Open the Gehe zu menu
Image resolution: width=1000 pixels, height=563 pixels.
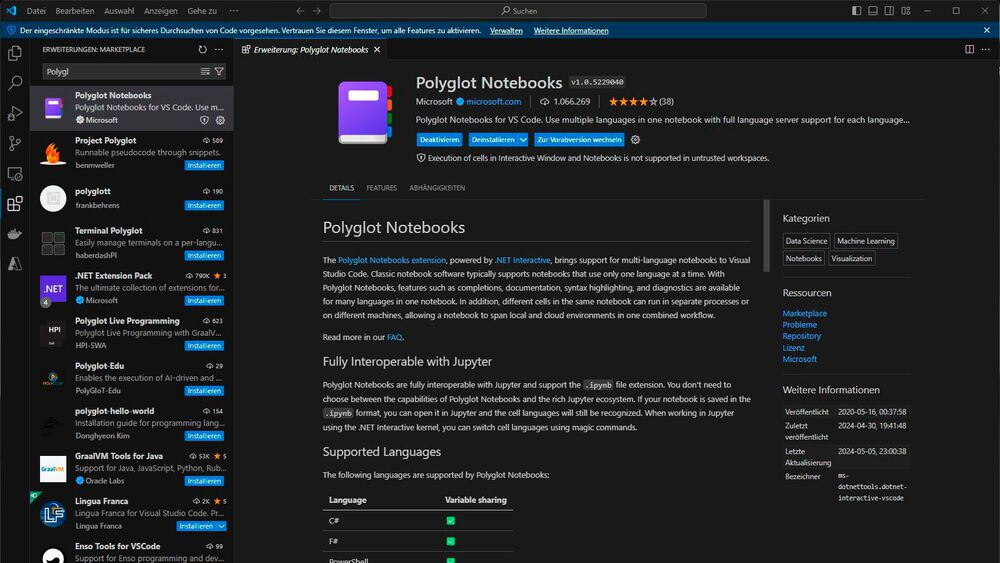tap(202, 11)
